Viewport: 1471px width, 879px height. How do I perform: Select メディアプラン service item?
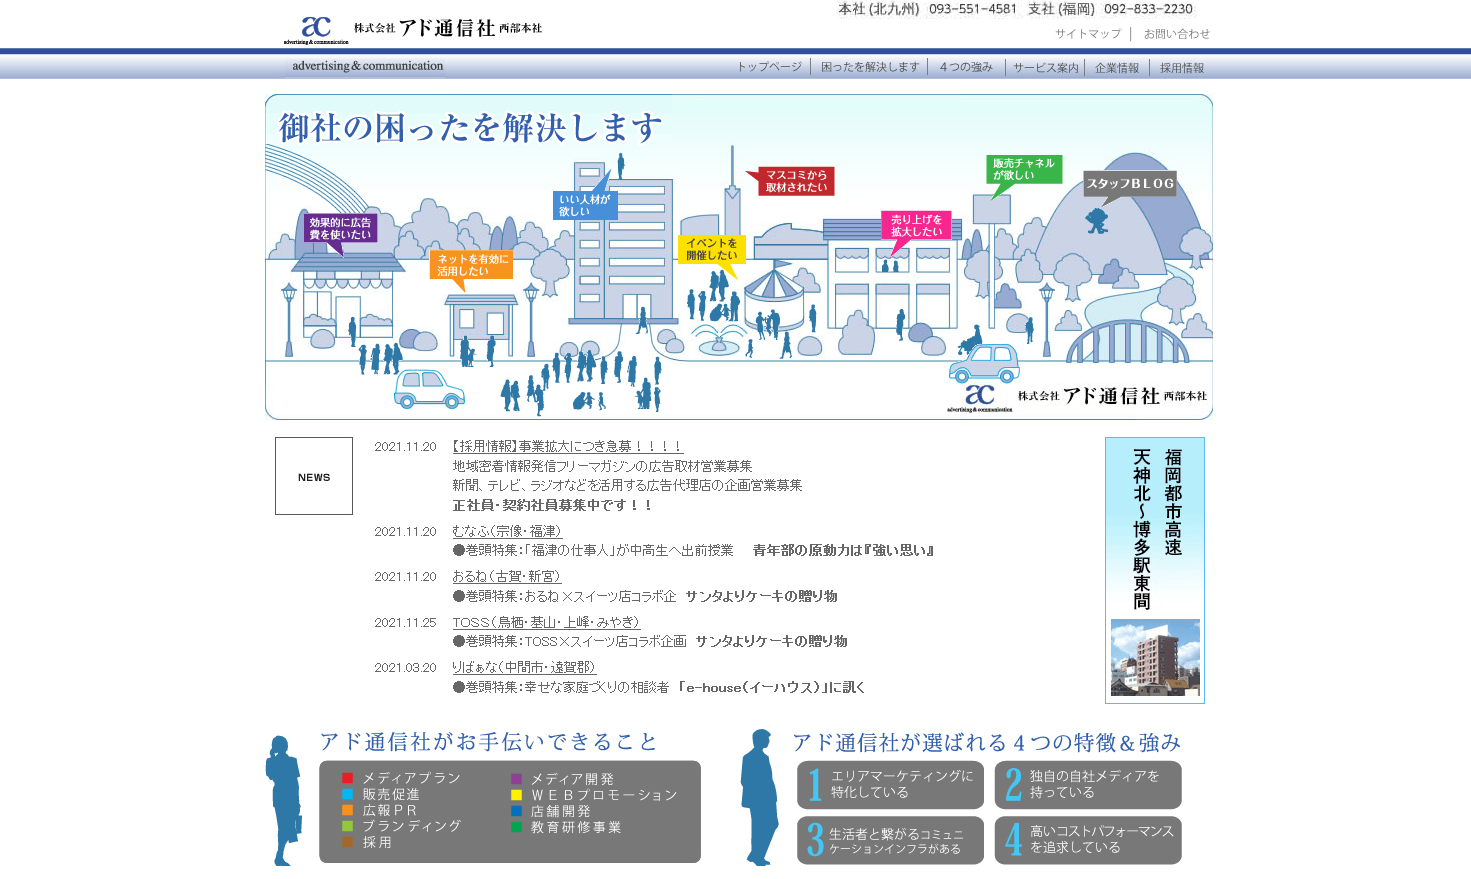pos(401,778)
